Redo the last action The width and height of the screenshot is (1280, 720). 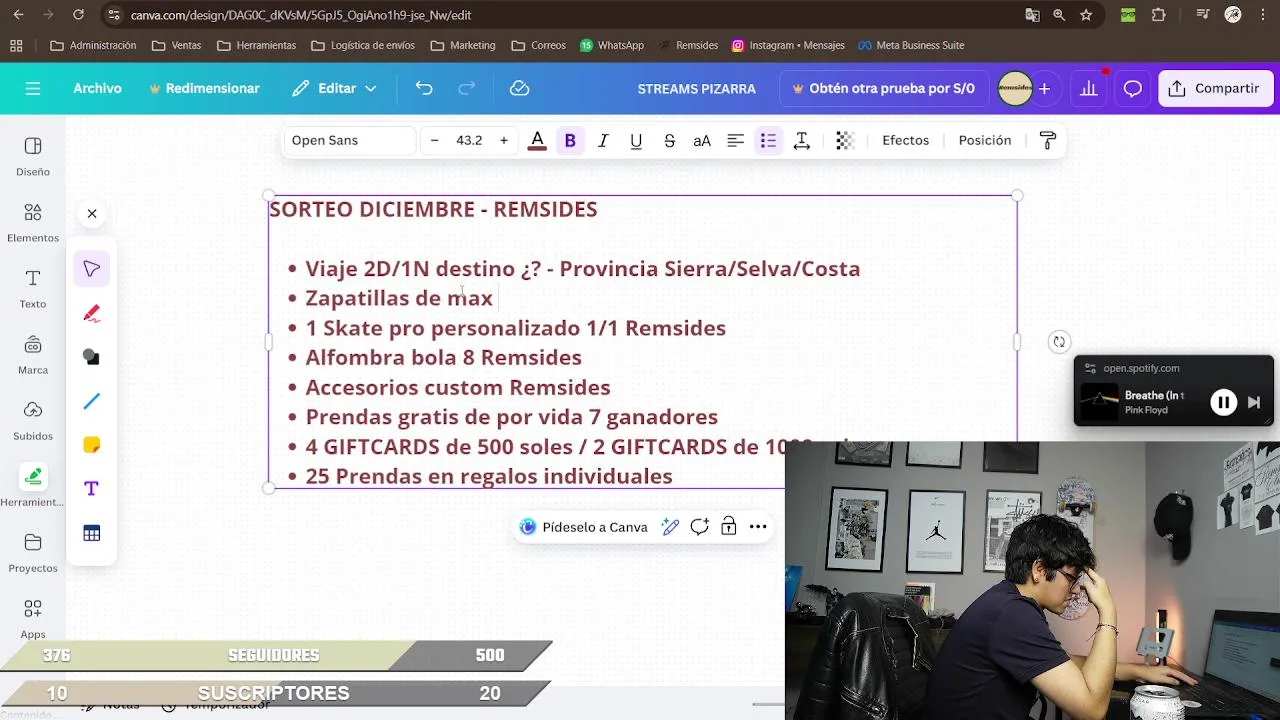[466, 88]
